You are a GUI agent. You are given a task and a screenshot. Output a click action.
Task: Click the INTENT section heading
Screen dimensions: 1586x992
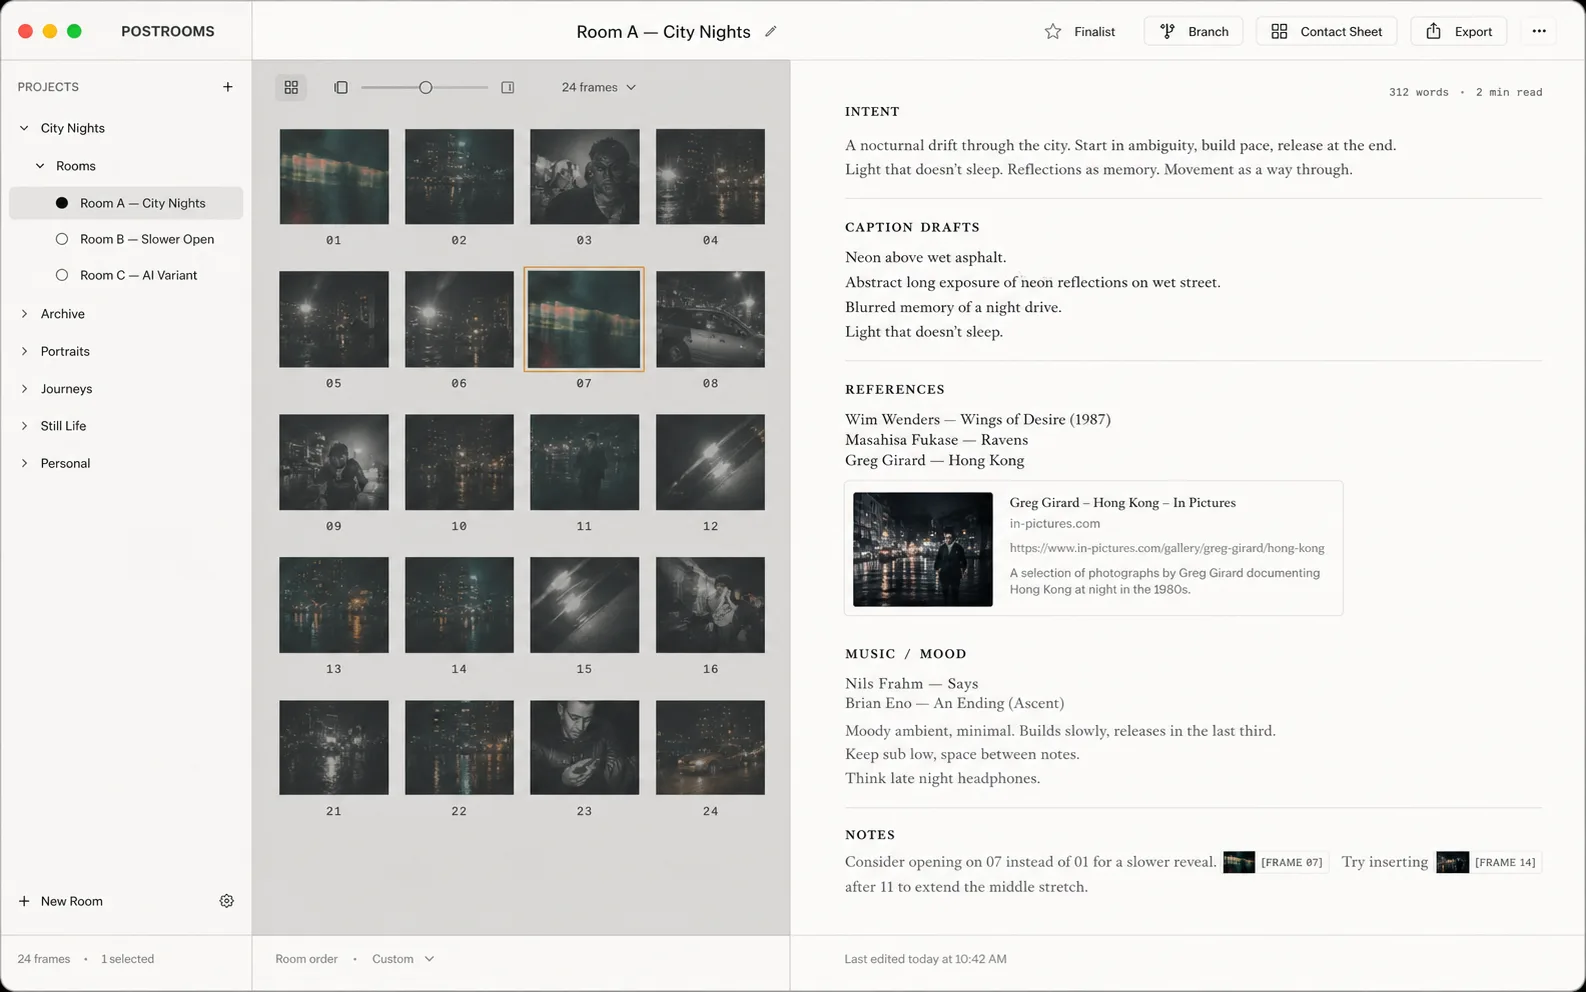point(872,111)
